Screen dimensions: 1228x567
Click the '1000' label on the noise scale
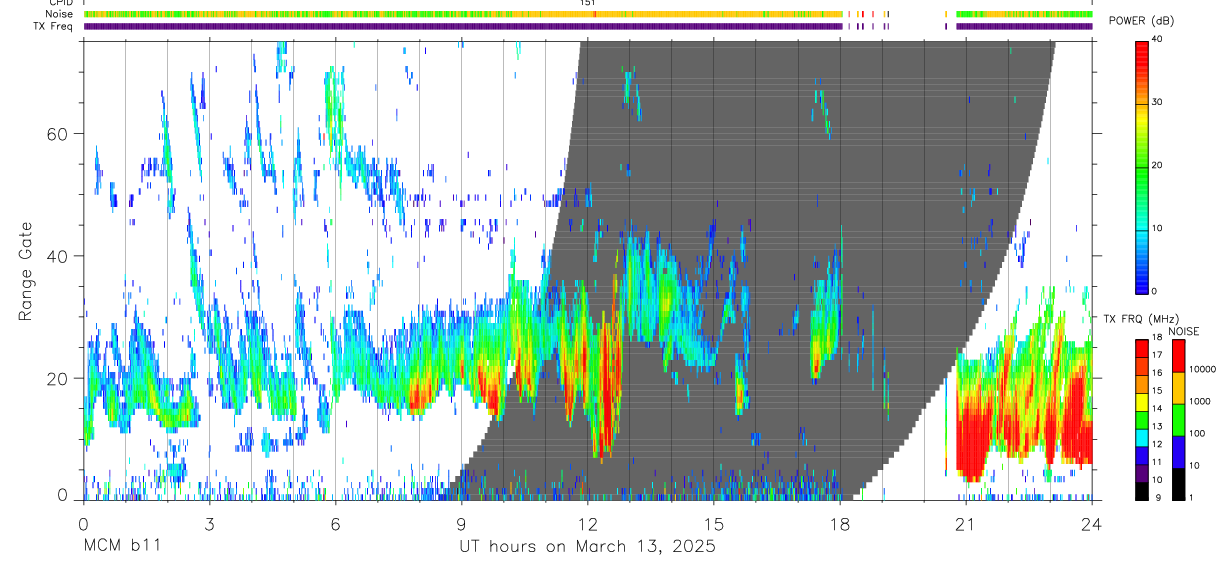pyautogui.click(x=1199, y=401)
